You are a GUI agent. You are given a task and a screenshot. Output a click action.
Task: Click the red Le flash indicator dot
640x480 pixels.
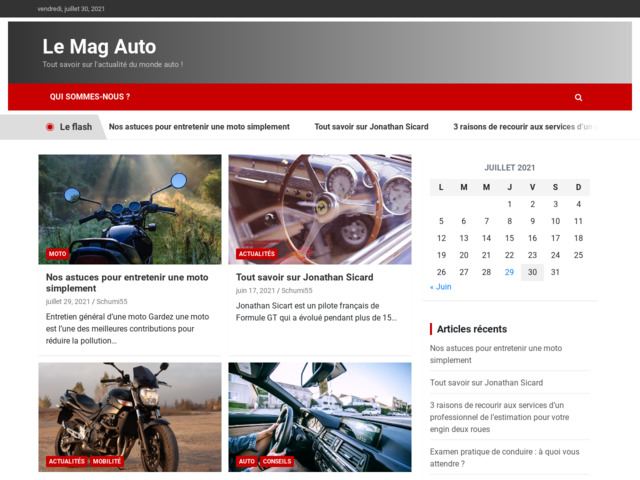[50, 127]
